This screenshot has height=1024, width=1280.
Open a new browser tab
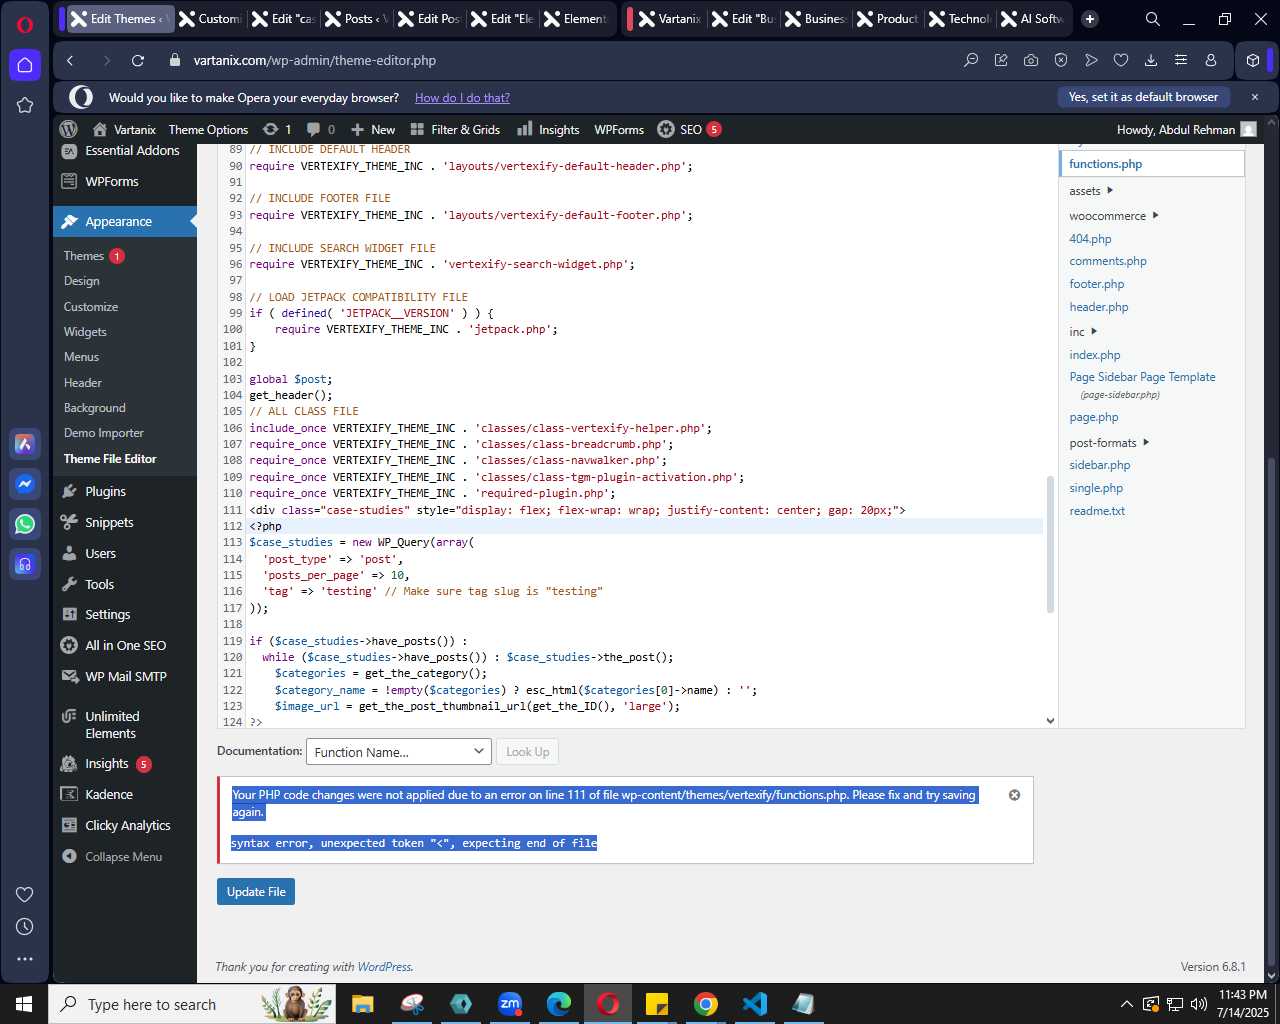coord(1090,19)
